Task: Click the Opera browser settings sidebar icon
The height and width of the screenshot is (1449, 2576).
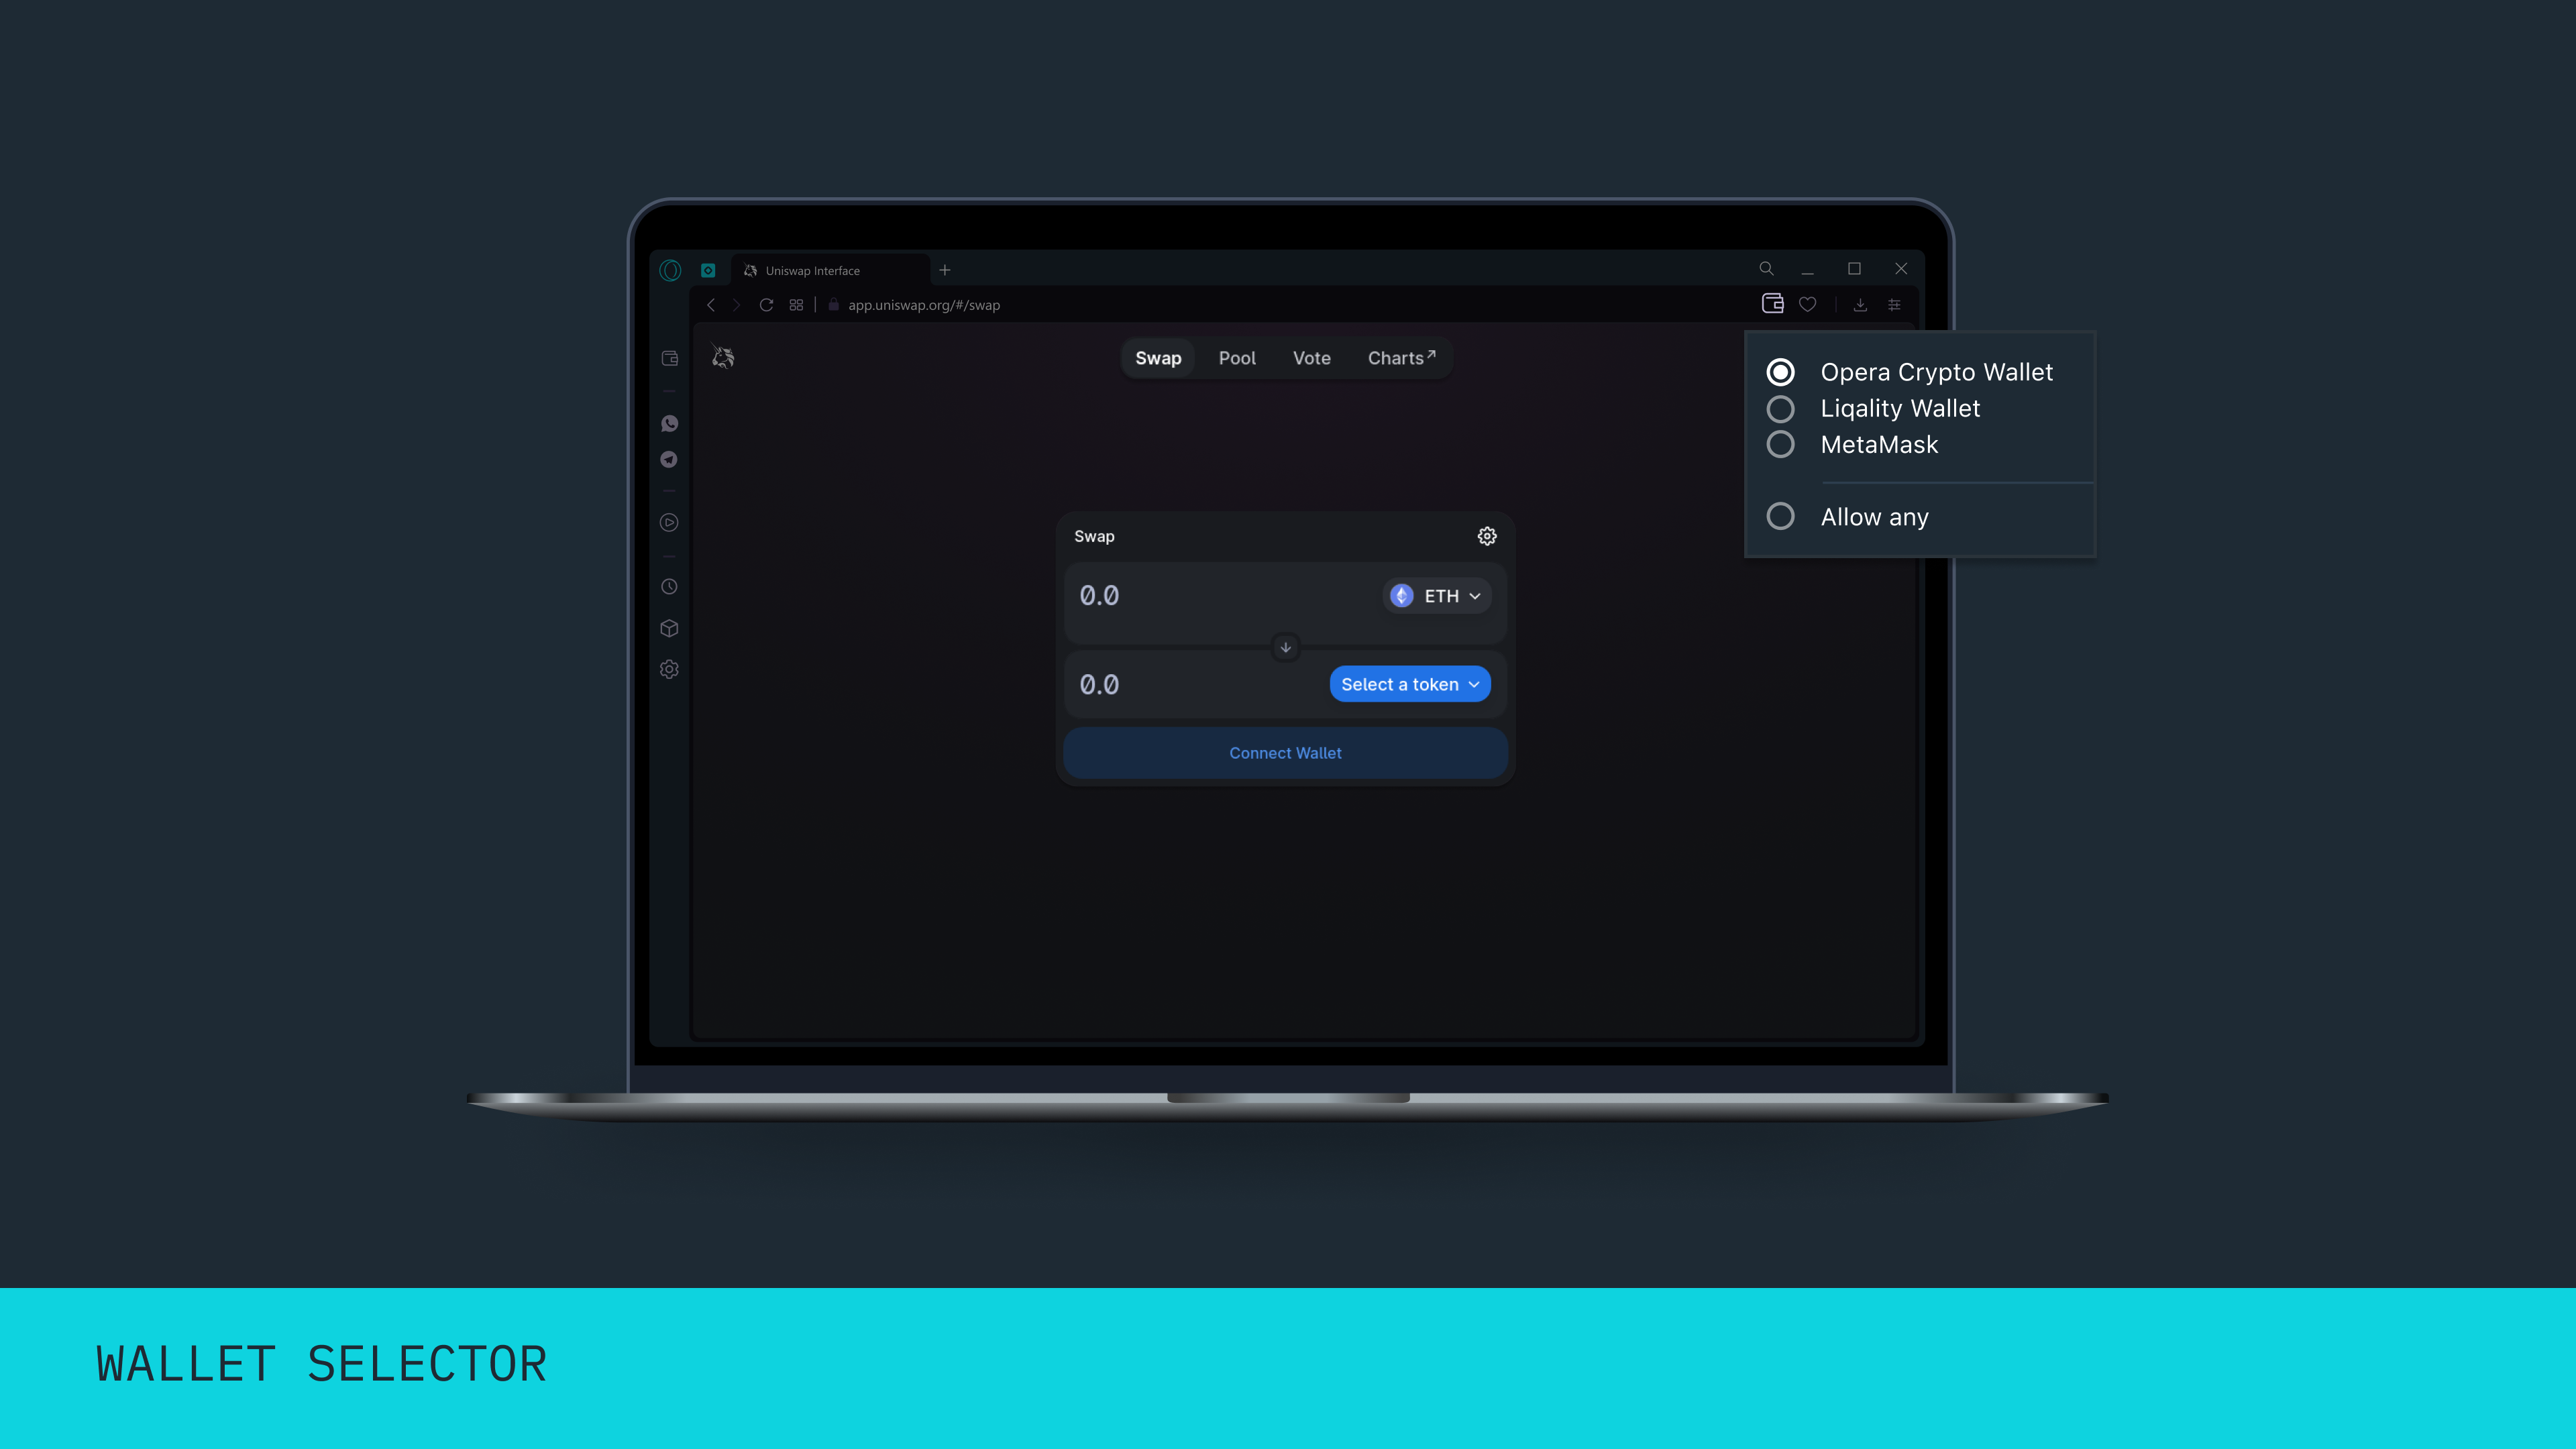Action: pyautogui.click(x=671, y=669)
